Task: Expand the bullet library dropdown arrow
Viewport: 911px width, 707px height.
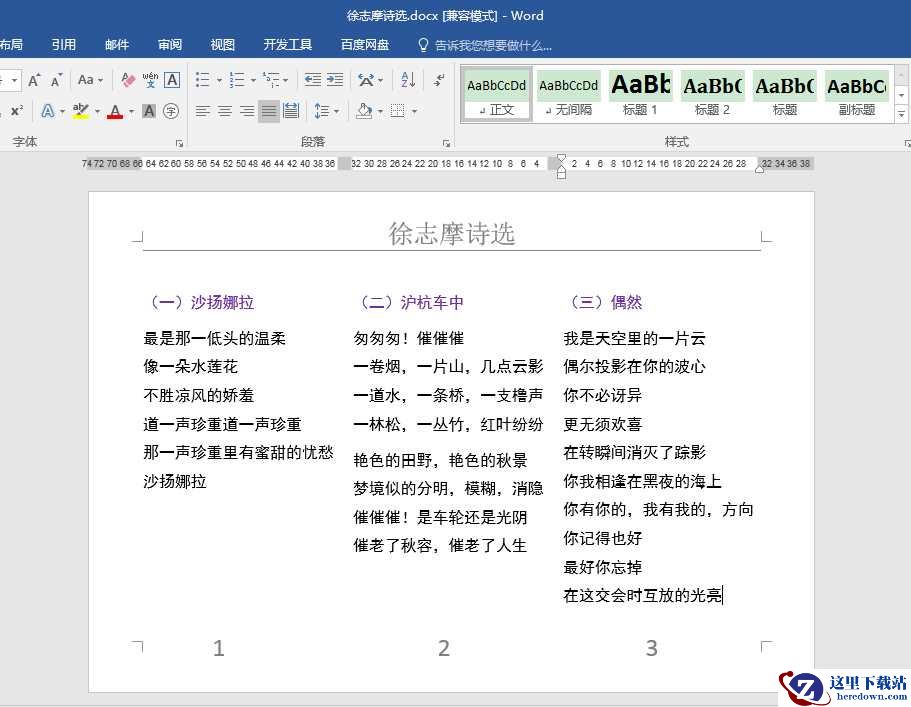Action: coord(219,80)
